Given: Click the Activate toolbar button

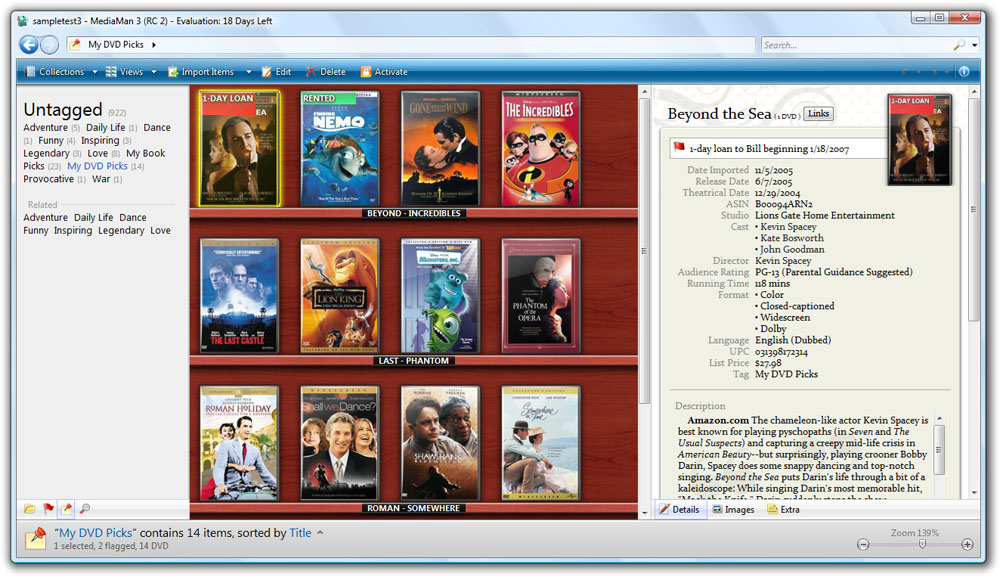Looking at the screenshot, I should pos(385,72).
